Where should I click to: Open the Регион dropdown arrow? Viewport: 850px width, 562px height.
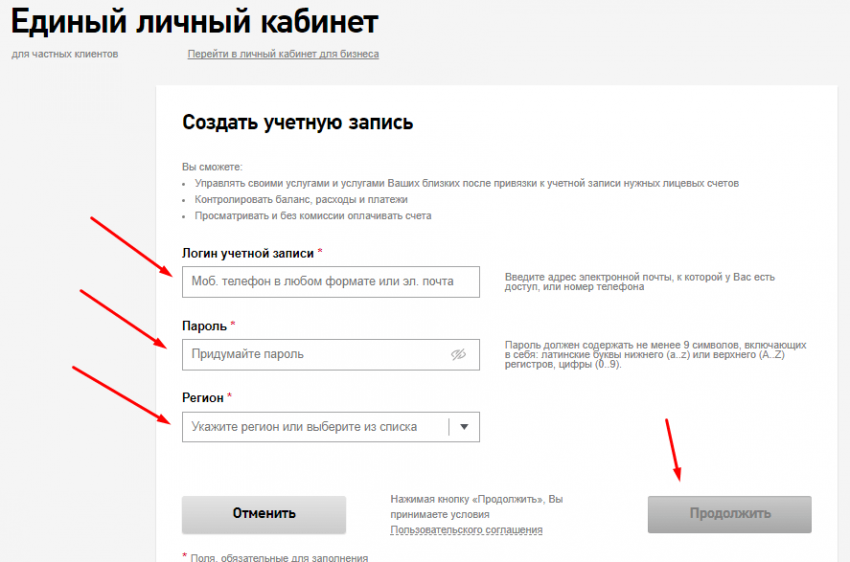(464, 427)
